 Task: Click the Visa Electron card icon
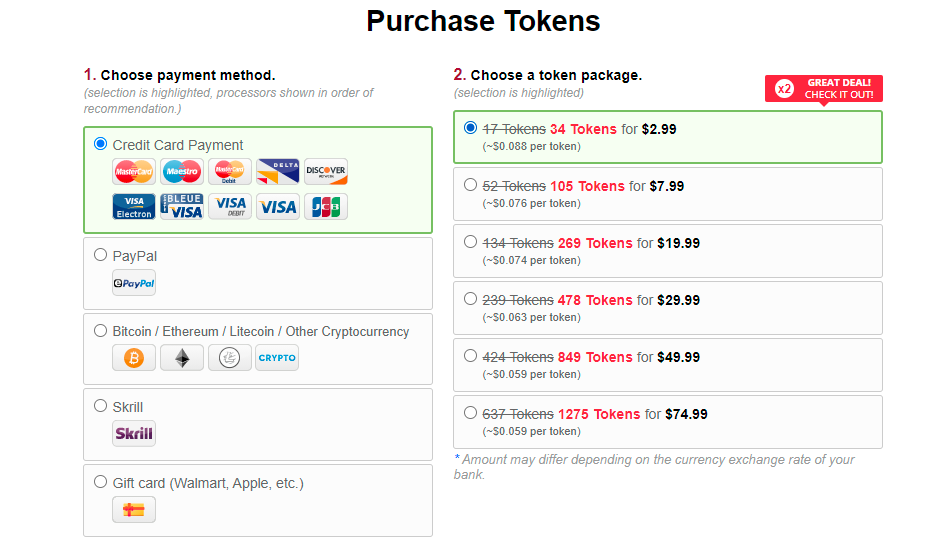click(134, 207)
